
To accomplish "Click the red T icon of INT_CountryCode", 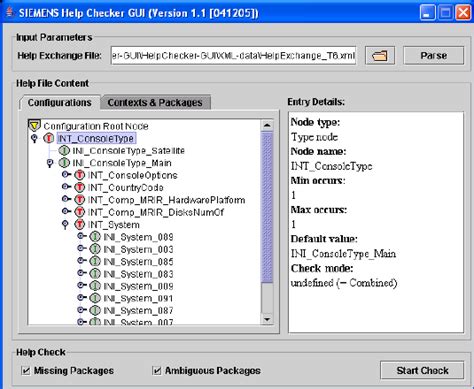I will pos(80,188).
